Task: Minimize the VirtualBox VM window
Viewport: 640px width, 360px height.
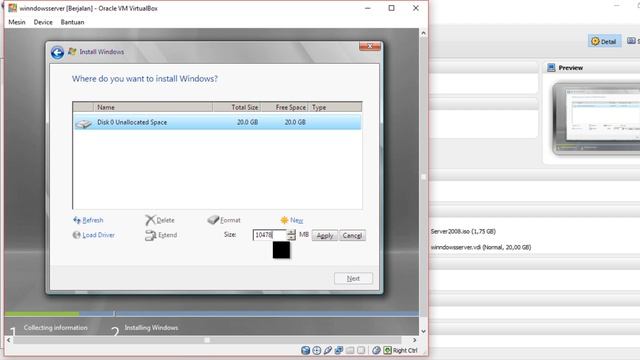Action: [367, 8]
